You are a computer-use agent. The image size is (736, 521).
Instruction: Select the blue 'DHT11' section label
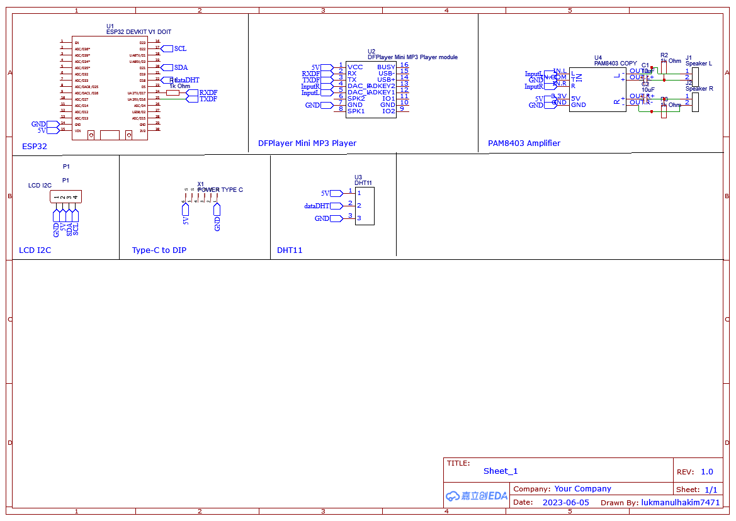coord(290,250)
